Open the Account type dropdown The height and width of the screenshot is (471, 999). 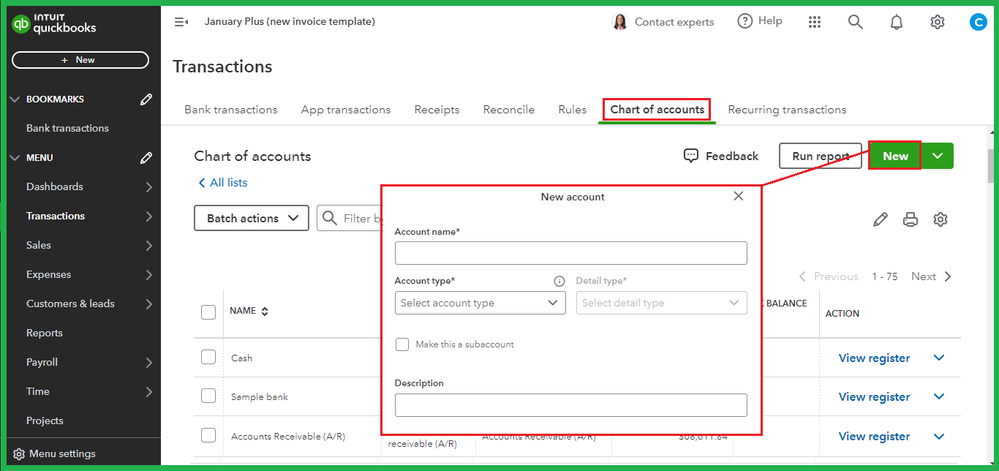coord(480,303)
